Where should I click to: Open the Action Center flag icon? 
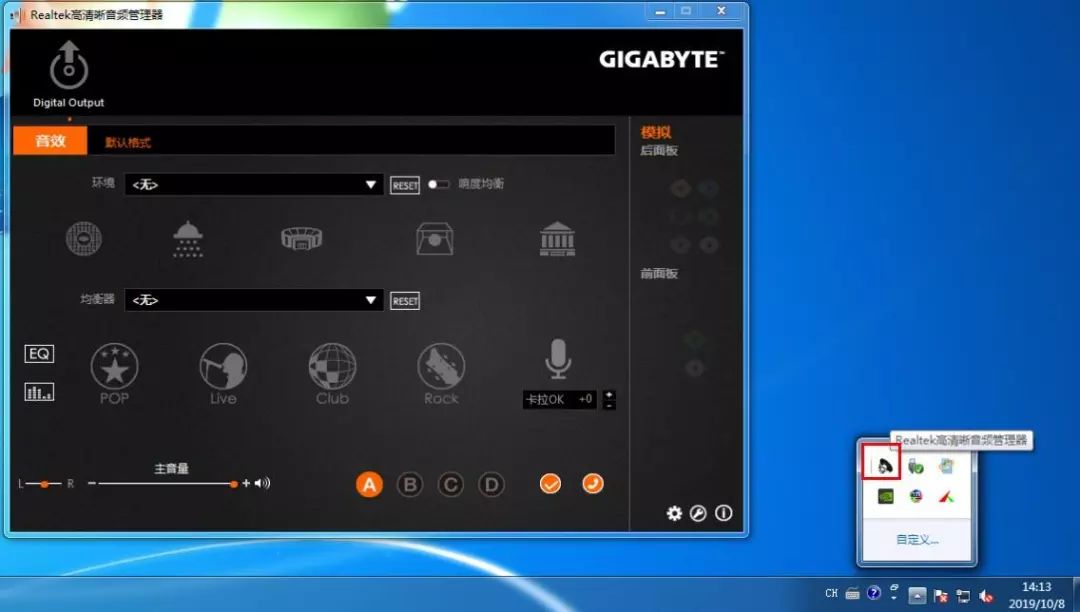[x=941, y=595]
